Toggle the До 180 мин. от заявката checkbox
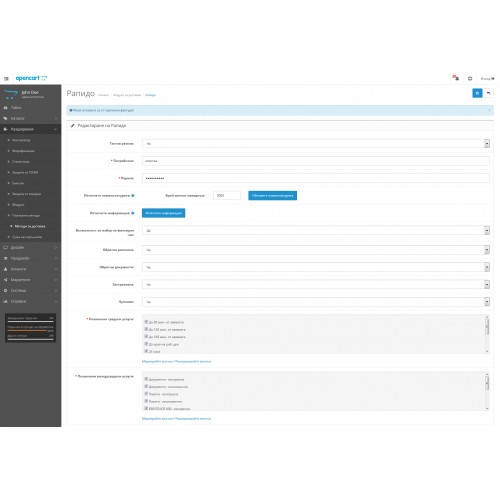Viewport: 500px width, 500px height. (146, 336)
